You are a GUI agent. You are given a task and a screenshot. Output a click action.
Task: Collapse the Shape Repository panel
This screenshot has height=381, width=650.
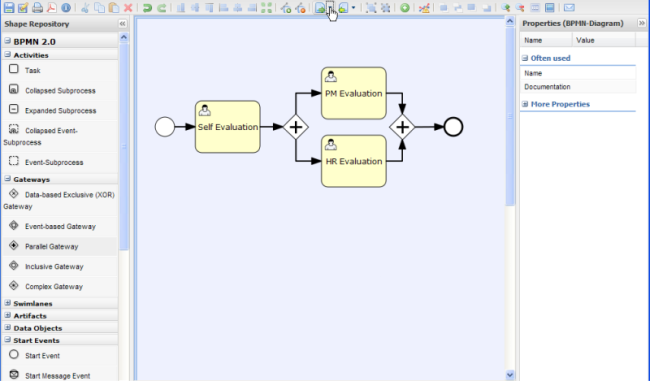122,24
